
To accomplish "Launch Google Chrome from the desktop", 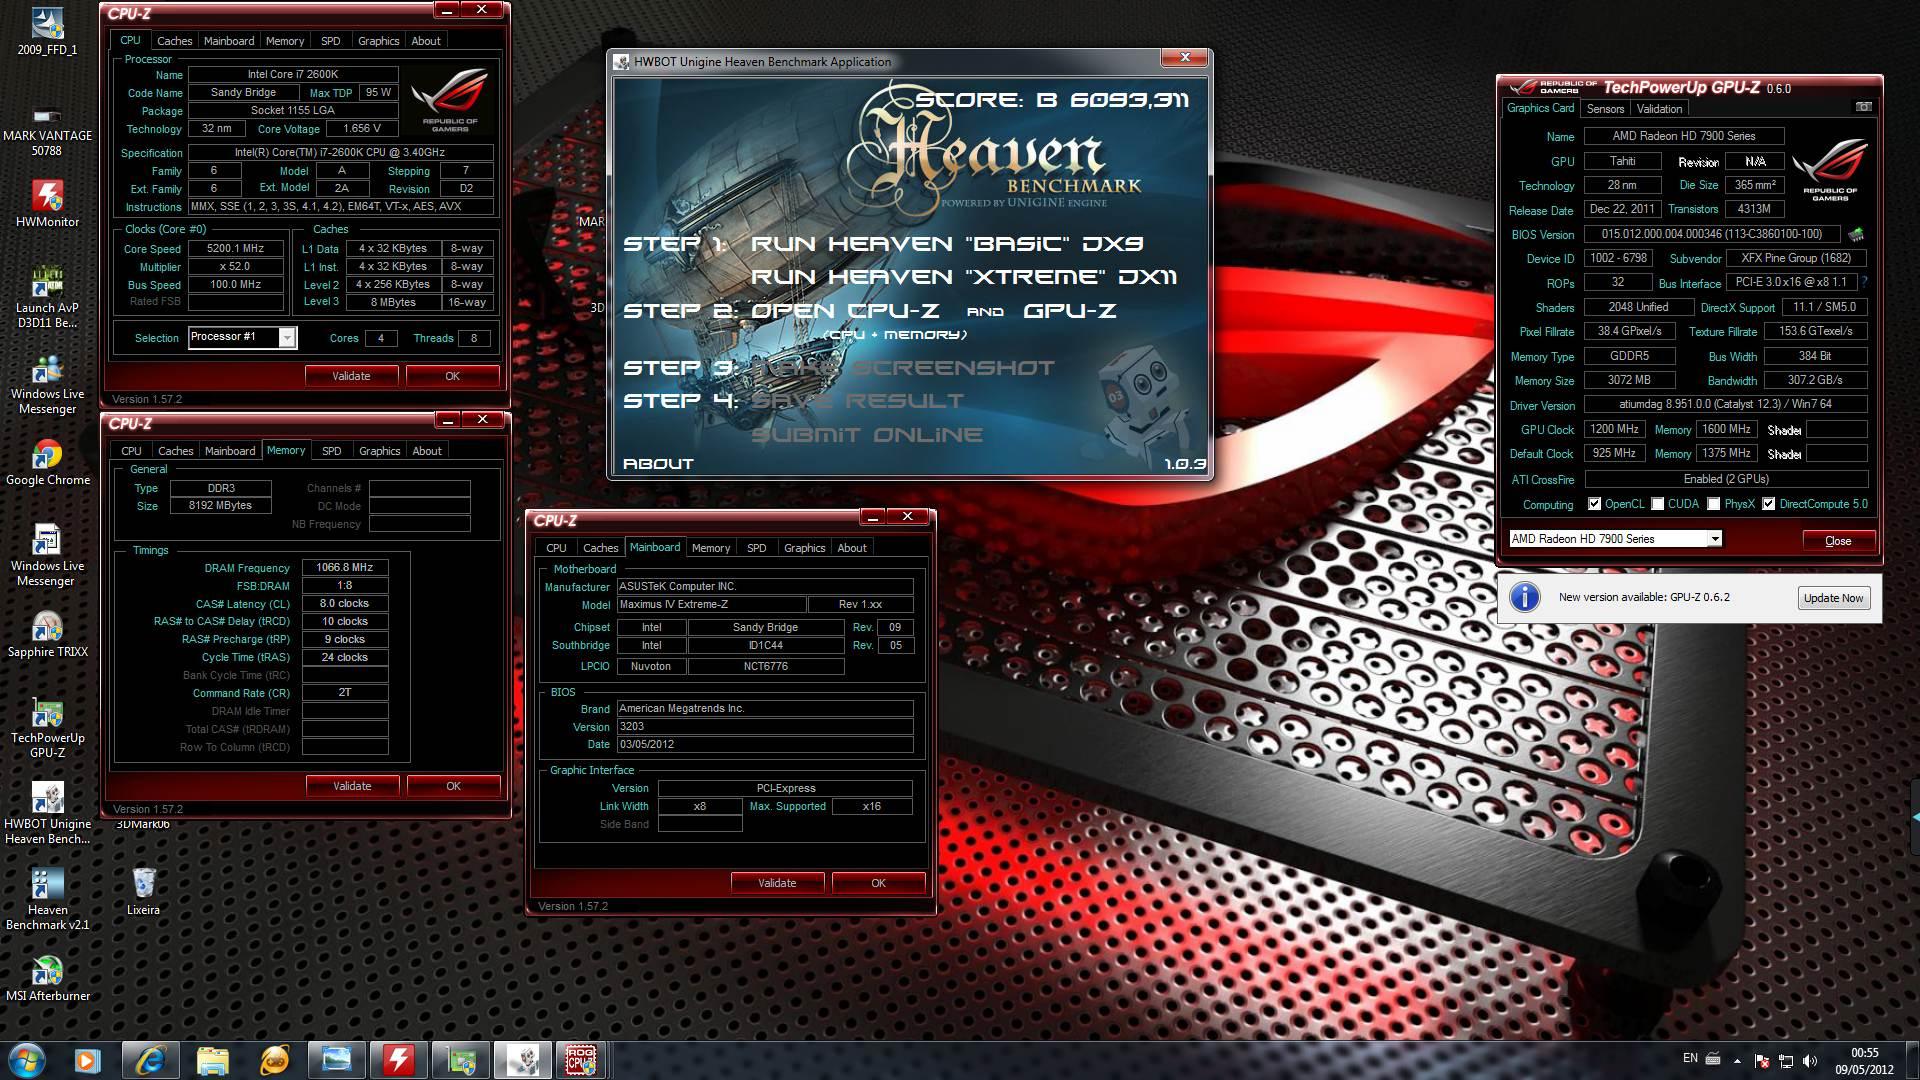I will coord(47,462).
